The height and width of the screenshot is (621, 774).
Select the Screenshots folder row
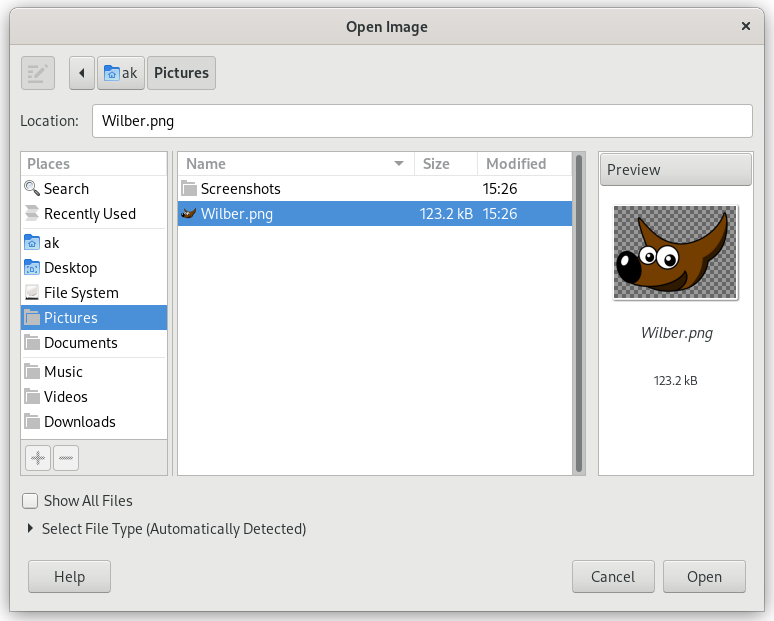tap(375, 189)
